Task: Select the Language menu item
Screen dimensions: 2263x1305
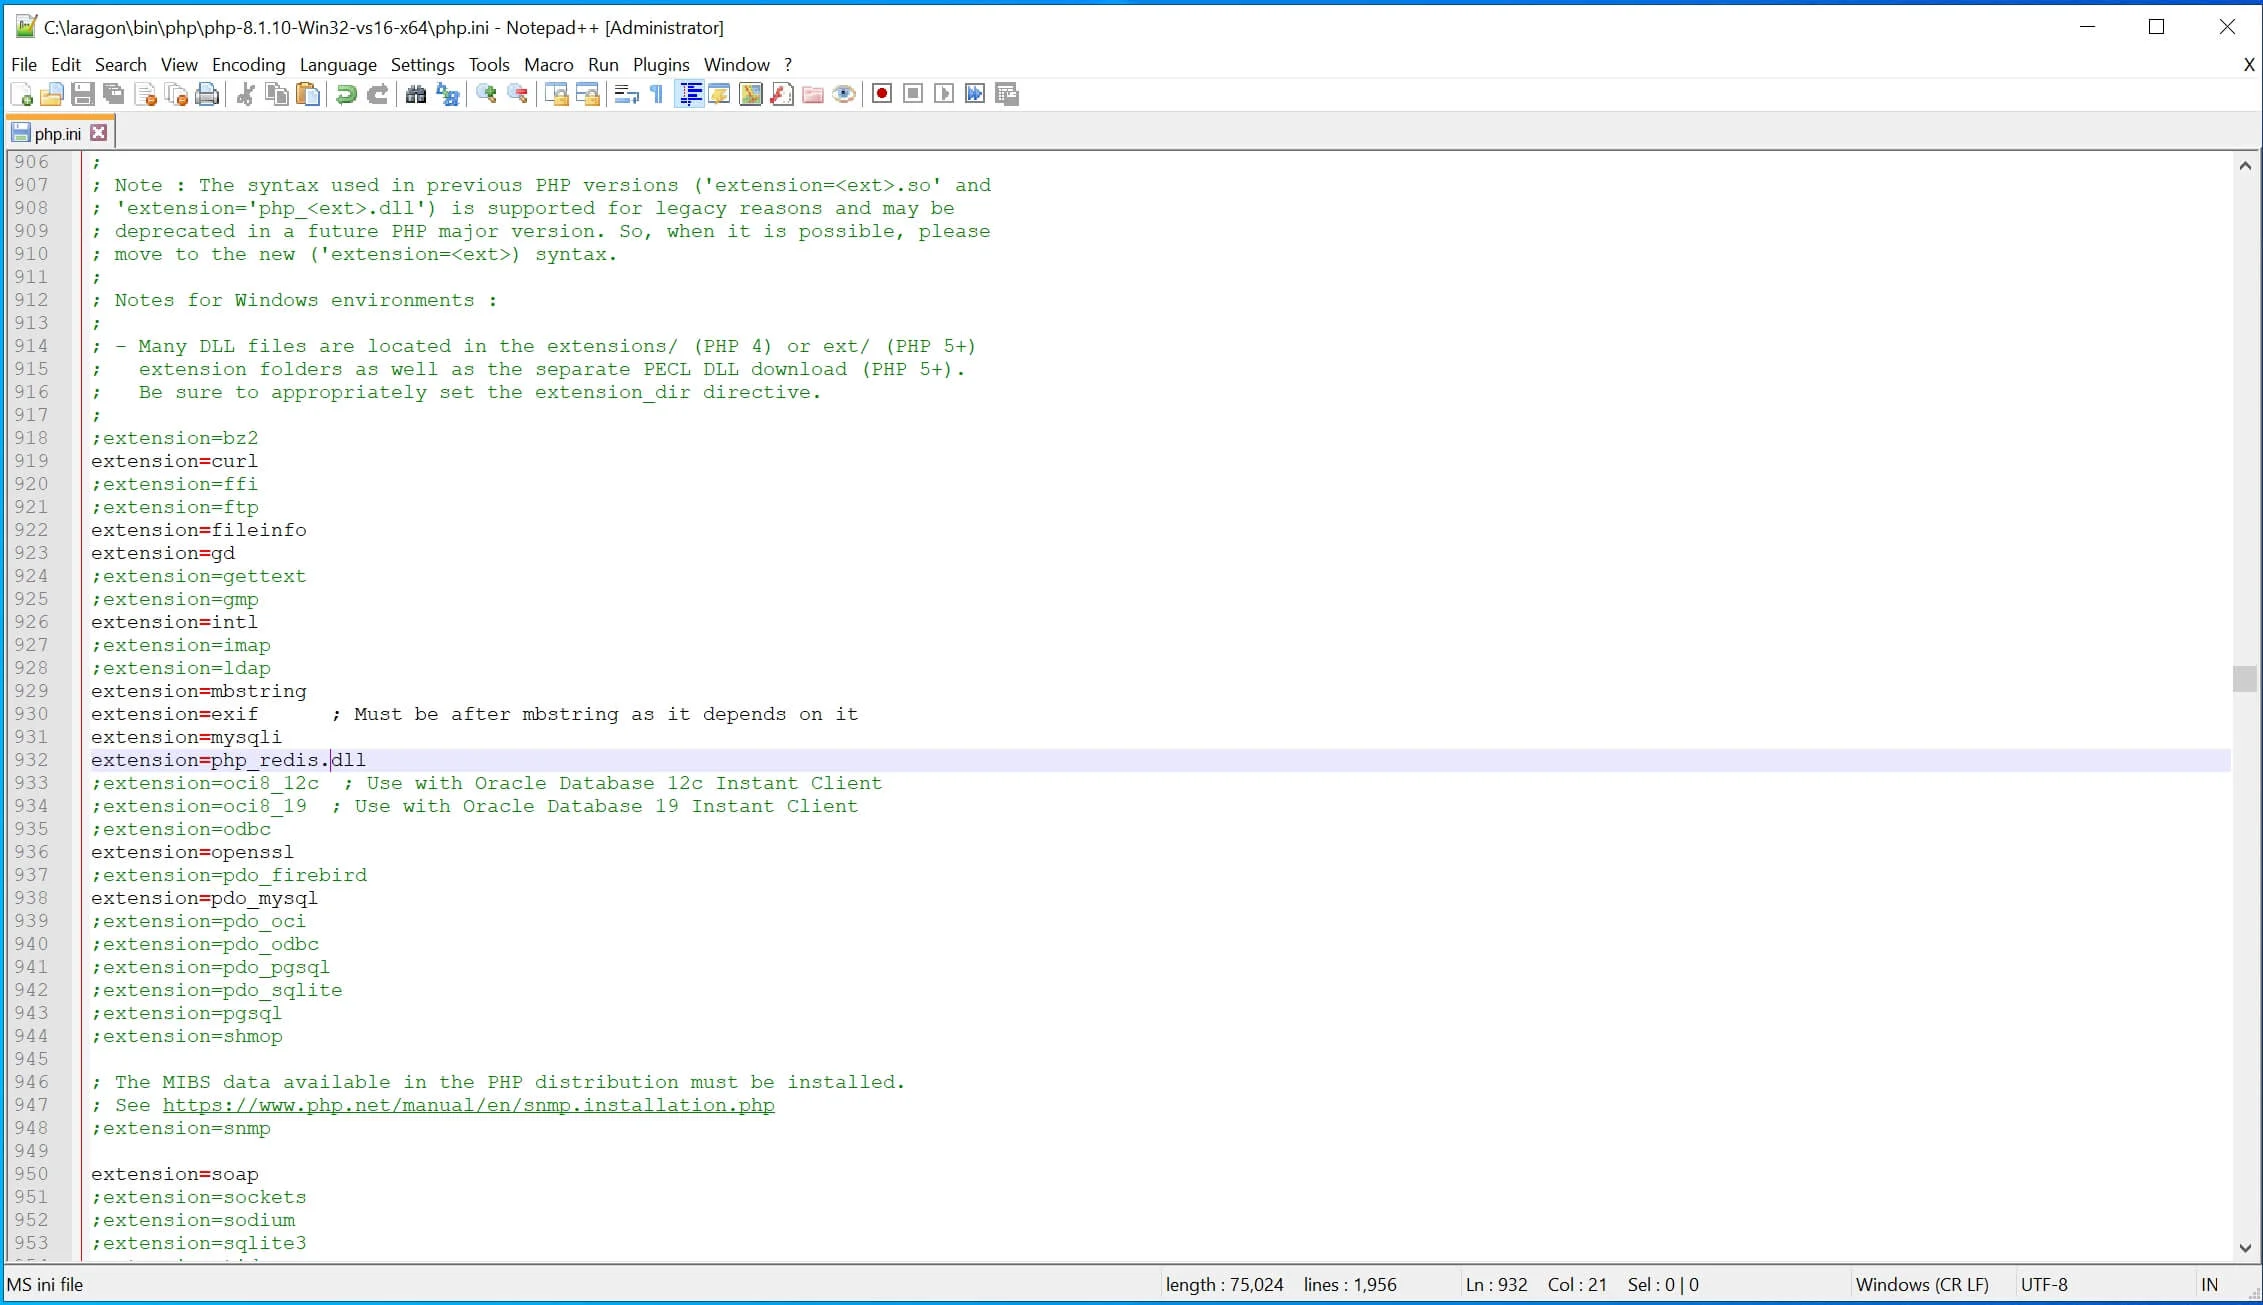Action: coord(339,64)
